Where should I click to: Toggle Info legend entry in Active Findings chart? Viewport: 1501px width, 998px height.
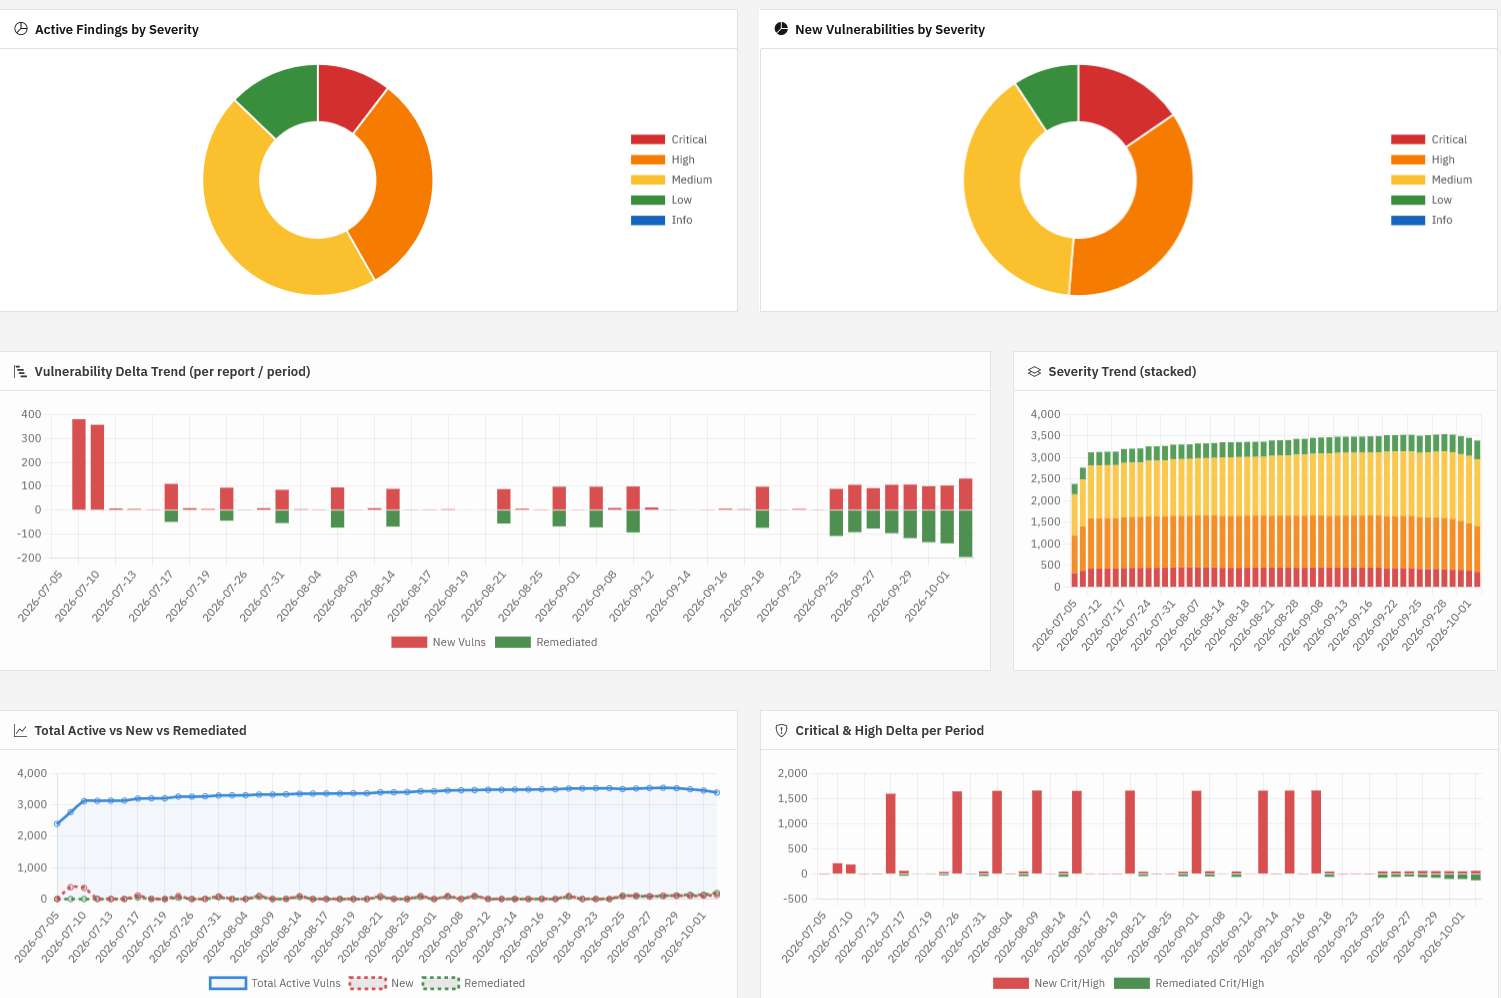pos(661,220)
